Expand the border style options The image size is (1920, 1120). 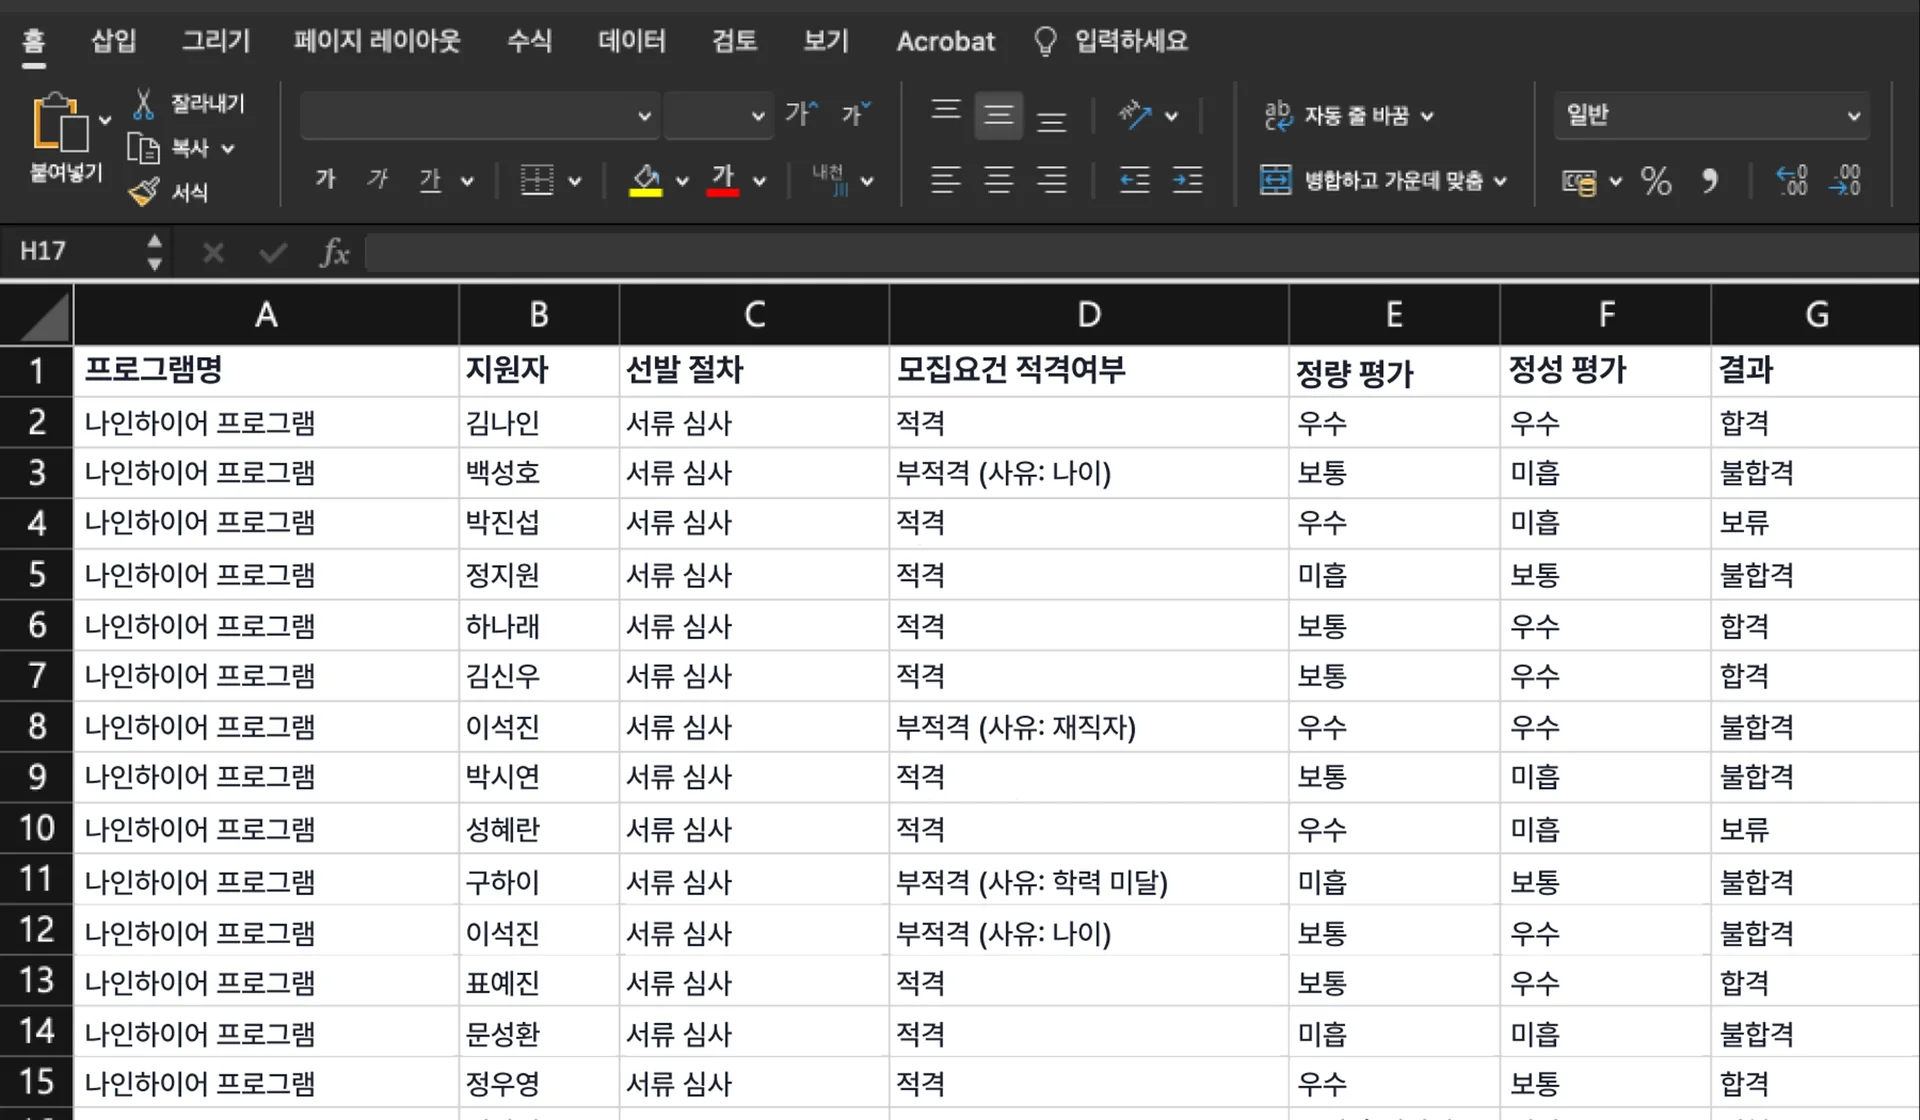pyautogui.click(x=575, y=181)
